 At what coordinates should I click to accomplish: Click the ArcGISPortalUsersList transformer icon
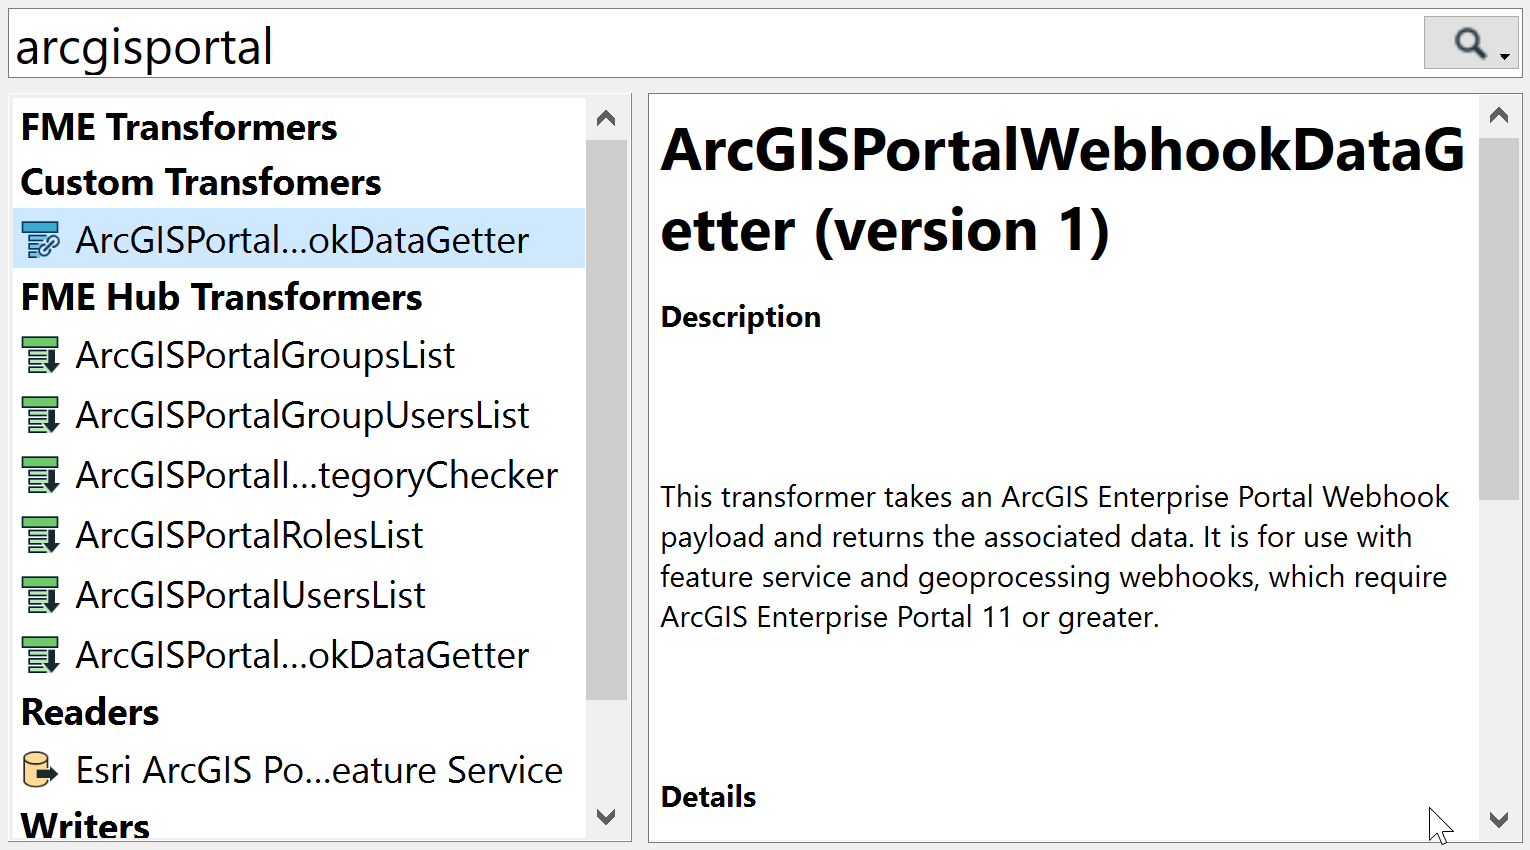tap(40, 595)
